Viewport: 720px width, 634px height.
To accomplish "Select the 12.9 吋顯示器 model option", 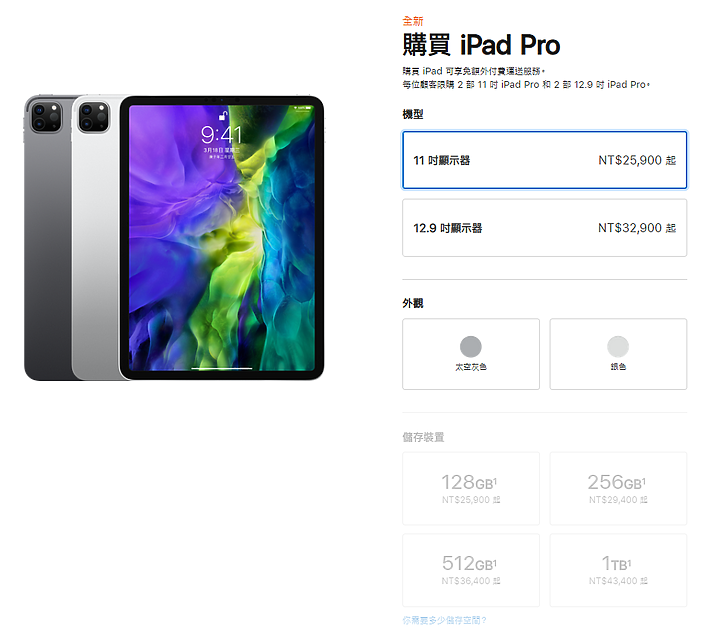I will (x=545, y=228).
